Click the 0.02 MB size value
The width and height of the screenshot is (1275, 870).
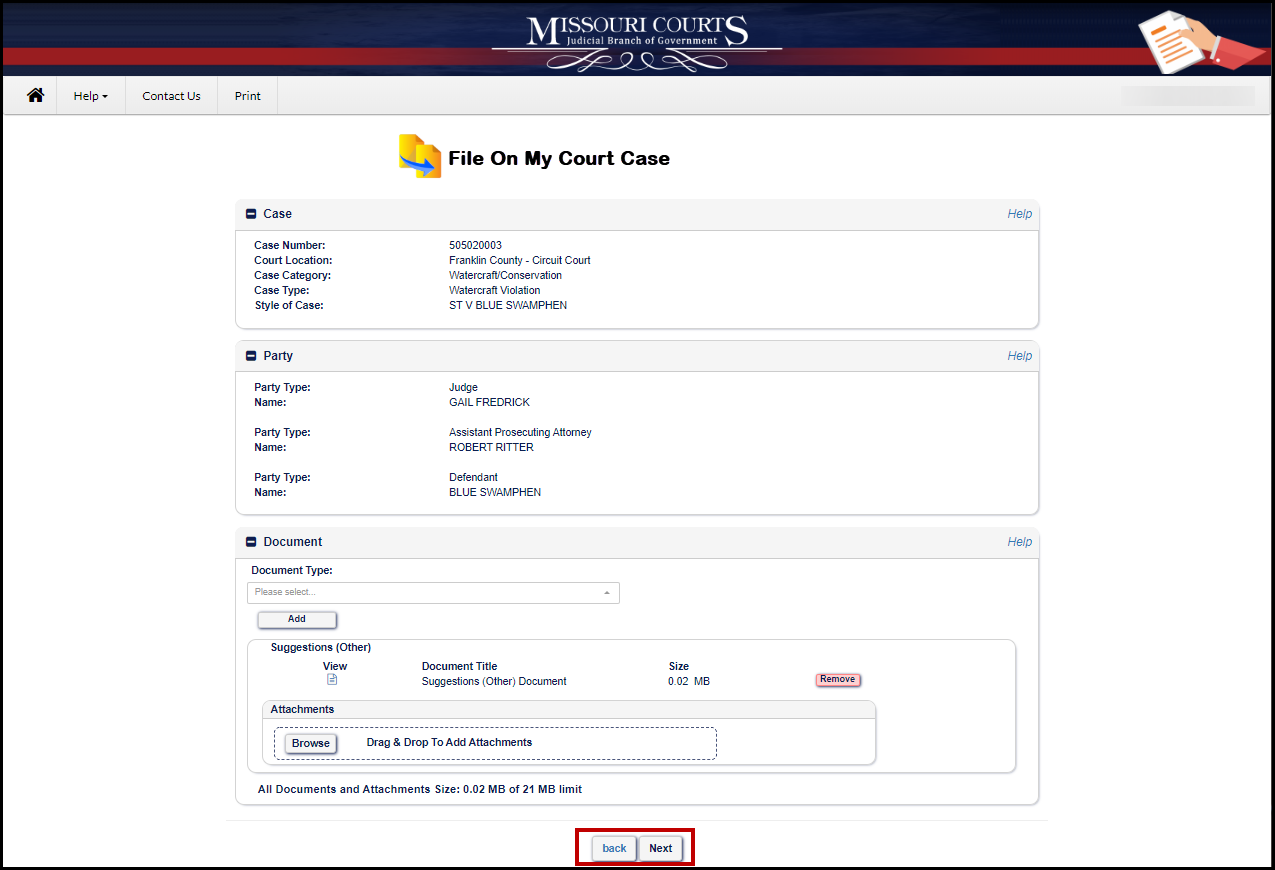(x=689, y=681)
